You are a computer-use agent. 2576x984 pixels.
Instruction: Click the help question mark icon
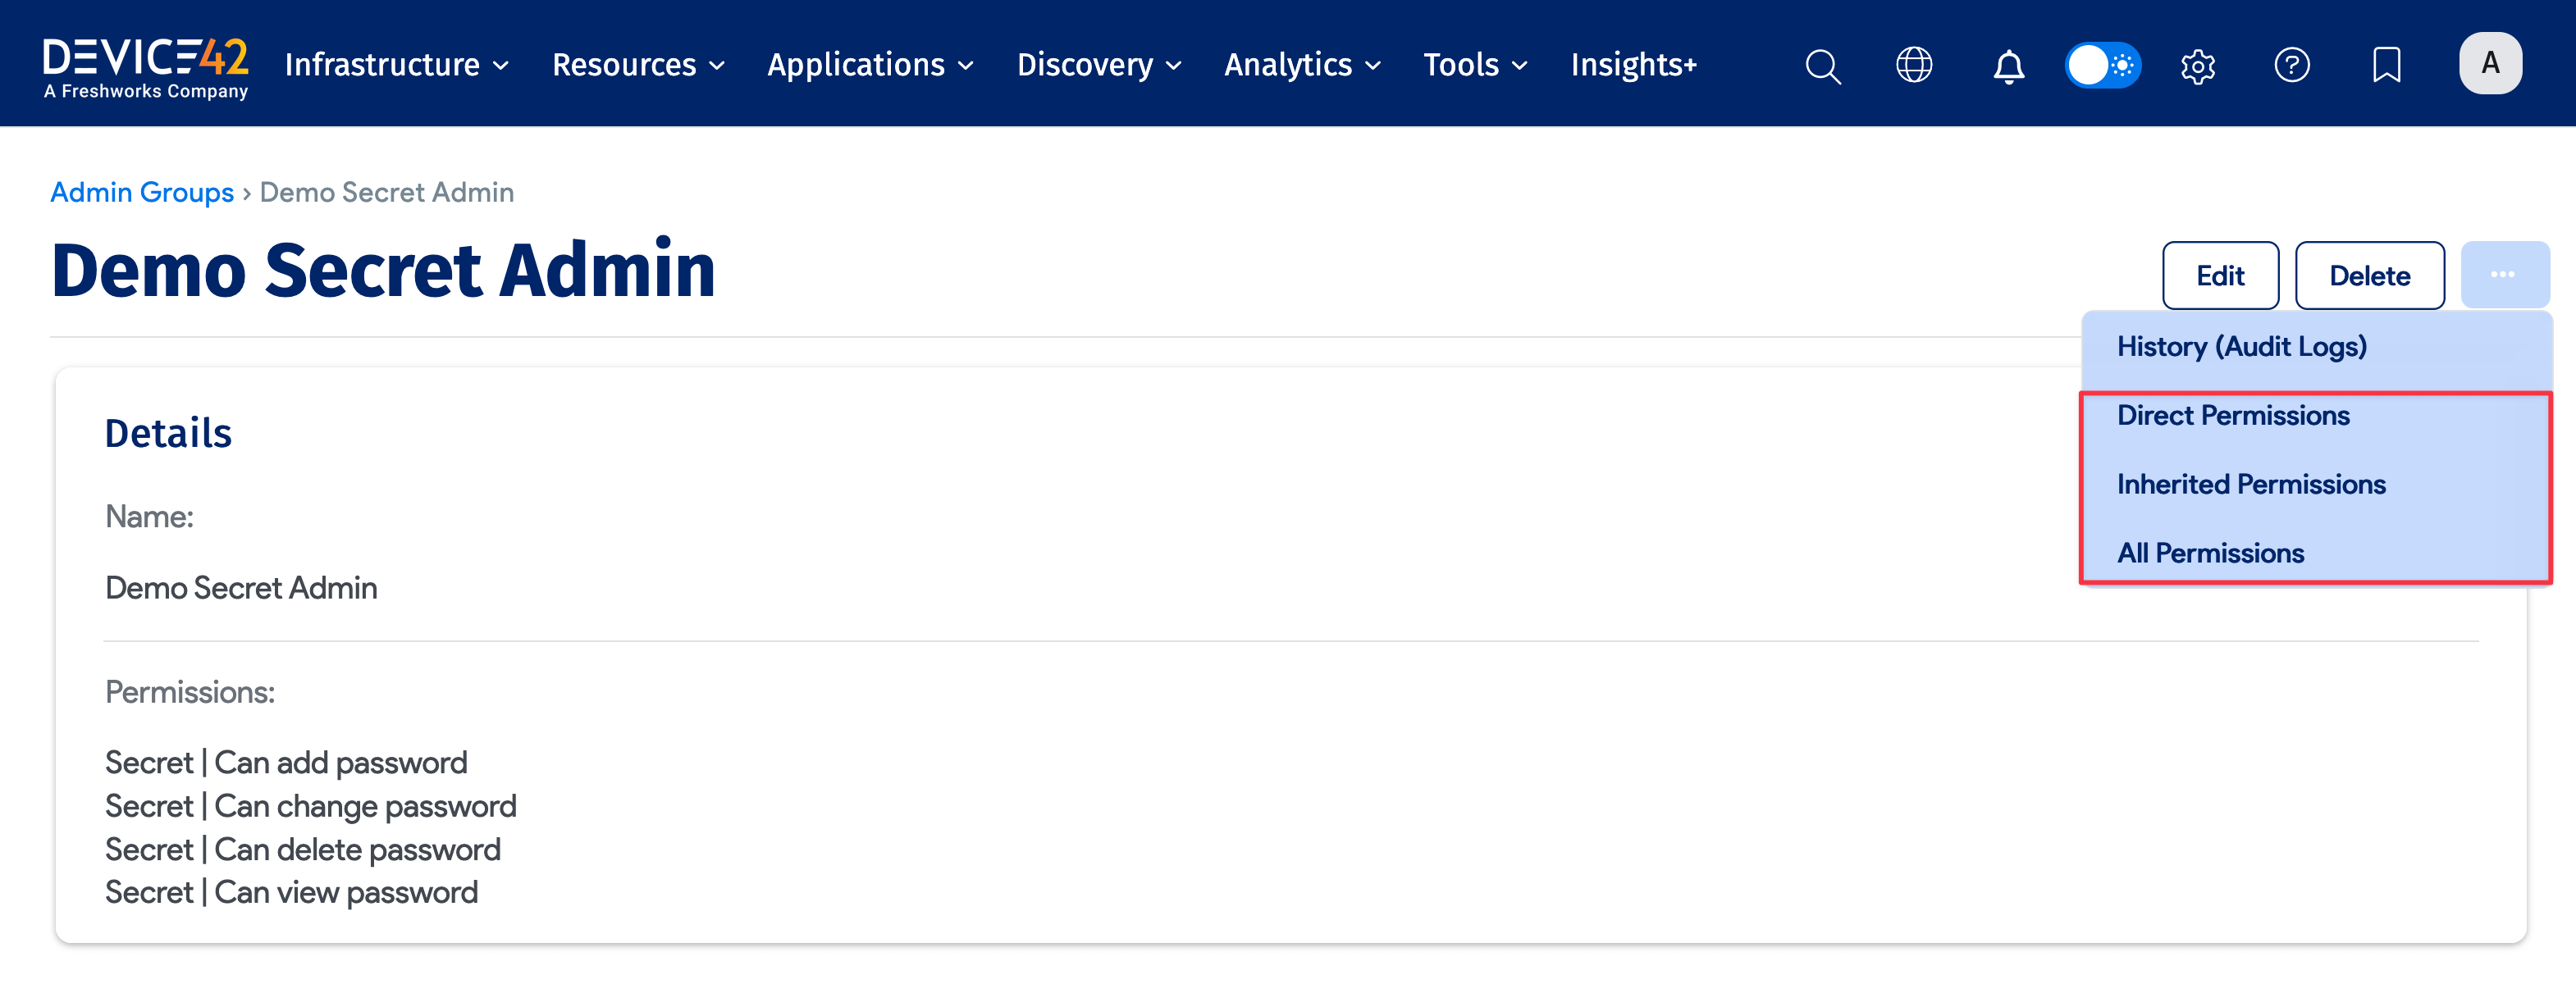tap(2291, 65)
